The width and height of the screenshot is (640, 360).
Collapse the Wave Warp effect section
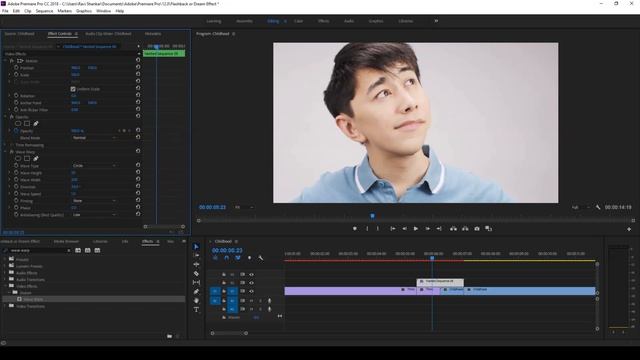tap(5, 151)
